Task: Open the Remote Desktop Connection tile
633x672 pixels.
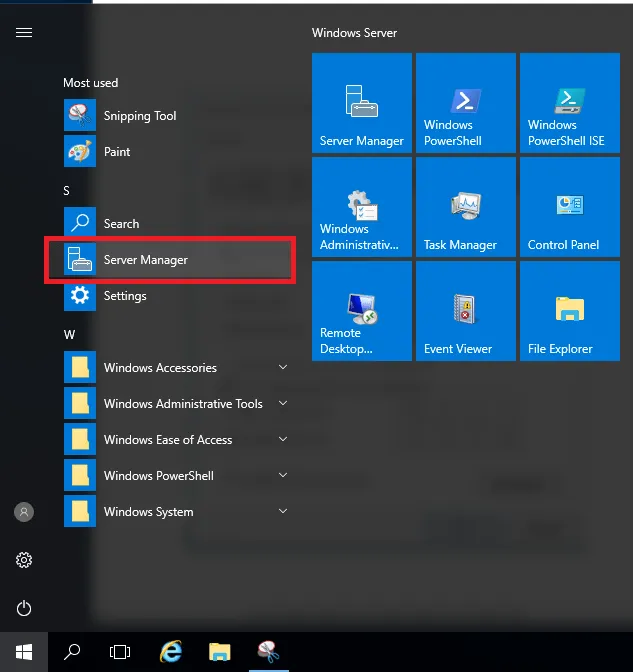Action: pos(362,311)
